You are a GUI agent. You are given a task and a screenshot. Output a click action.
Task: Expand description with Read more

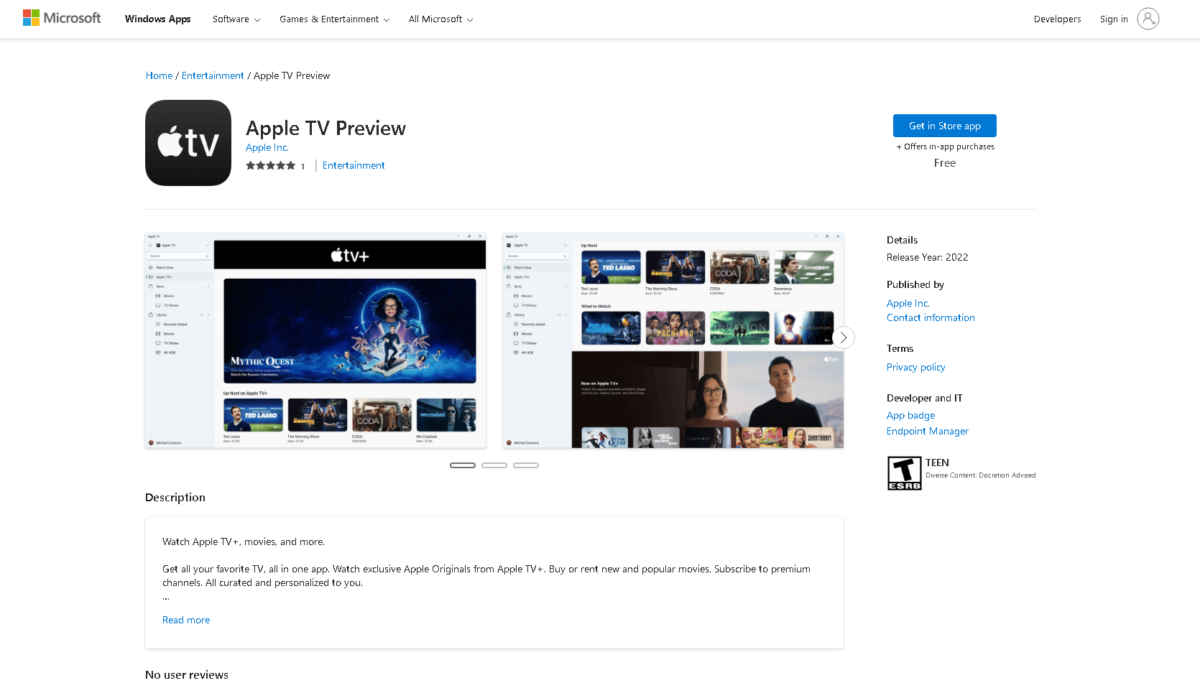click(x=186, y=620)
